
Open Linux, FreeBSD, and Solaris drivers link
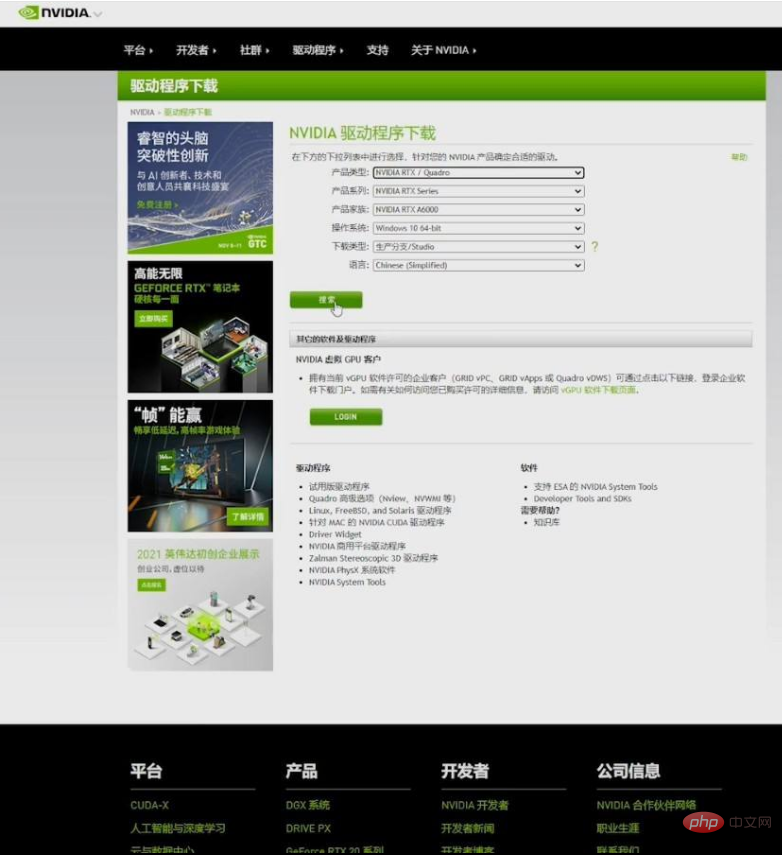[x=380, y=510]
